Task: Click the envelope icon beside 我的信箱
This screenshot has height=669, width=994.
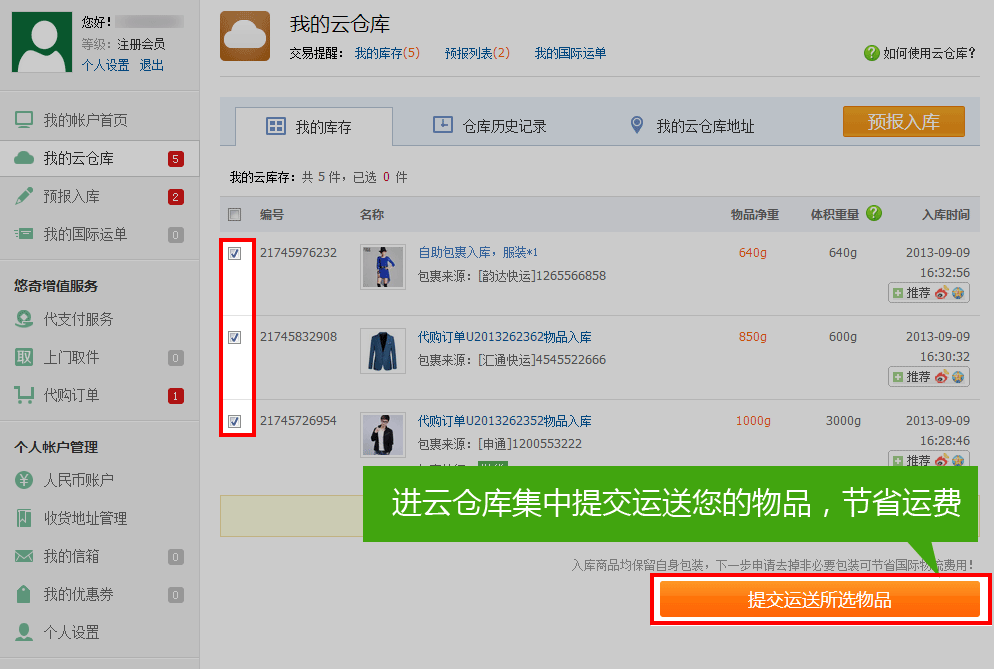Action: click(x=24, y=557)
